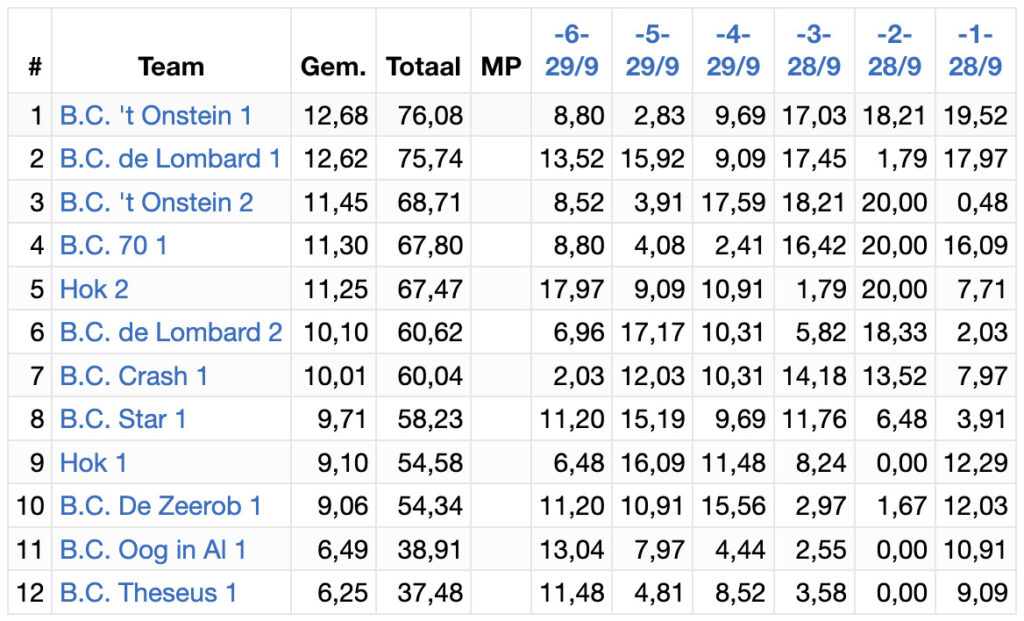Open the B.C. Oog in Al 1 link
The image size is (1024, 621).
pyautogui.click(x=153, y=550)
